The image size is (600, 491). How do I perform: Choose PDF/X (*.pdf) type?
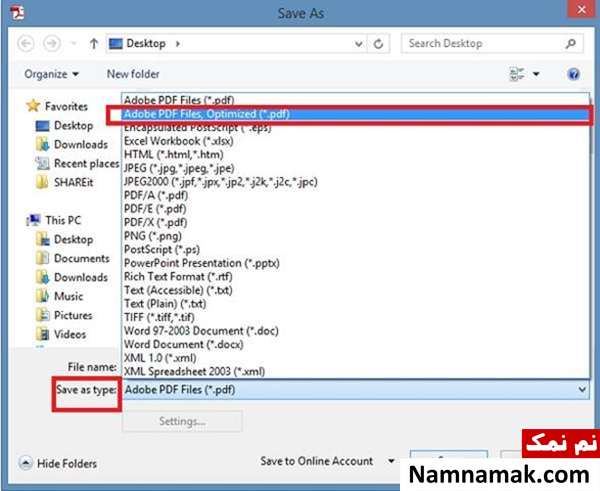355,222
